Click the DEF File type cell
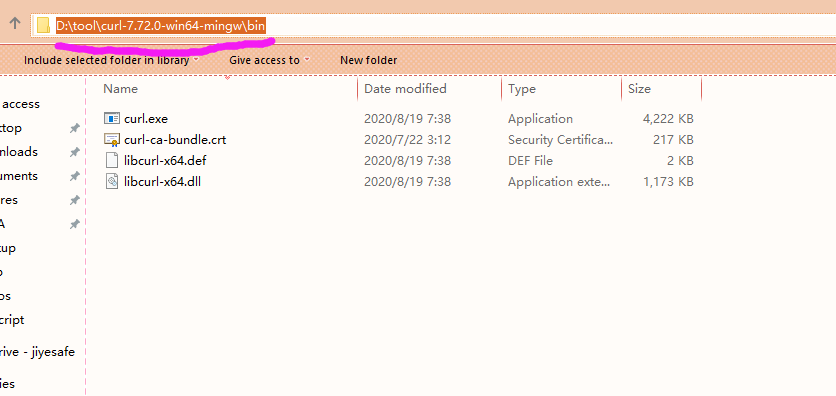836x396 pixels. [530, 160]
